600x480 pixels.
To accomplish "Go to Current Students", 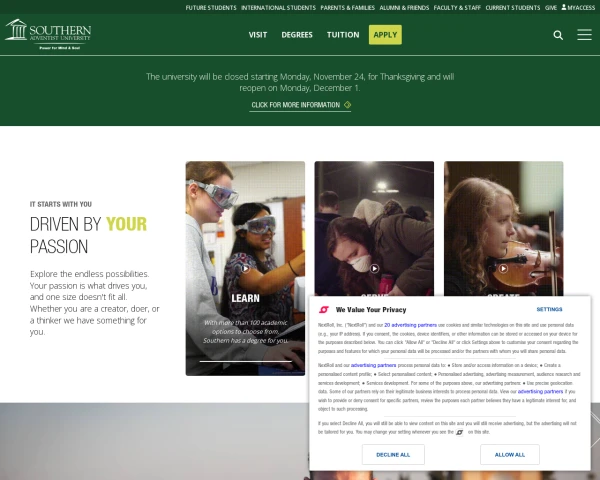I will 513,8.
